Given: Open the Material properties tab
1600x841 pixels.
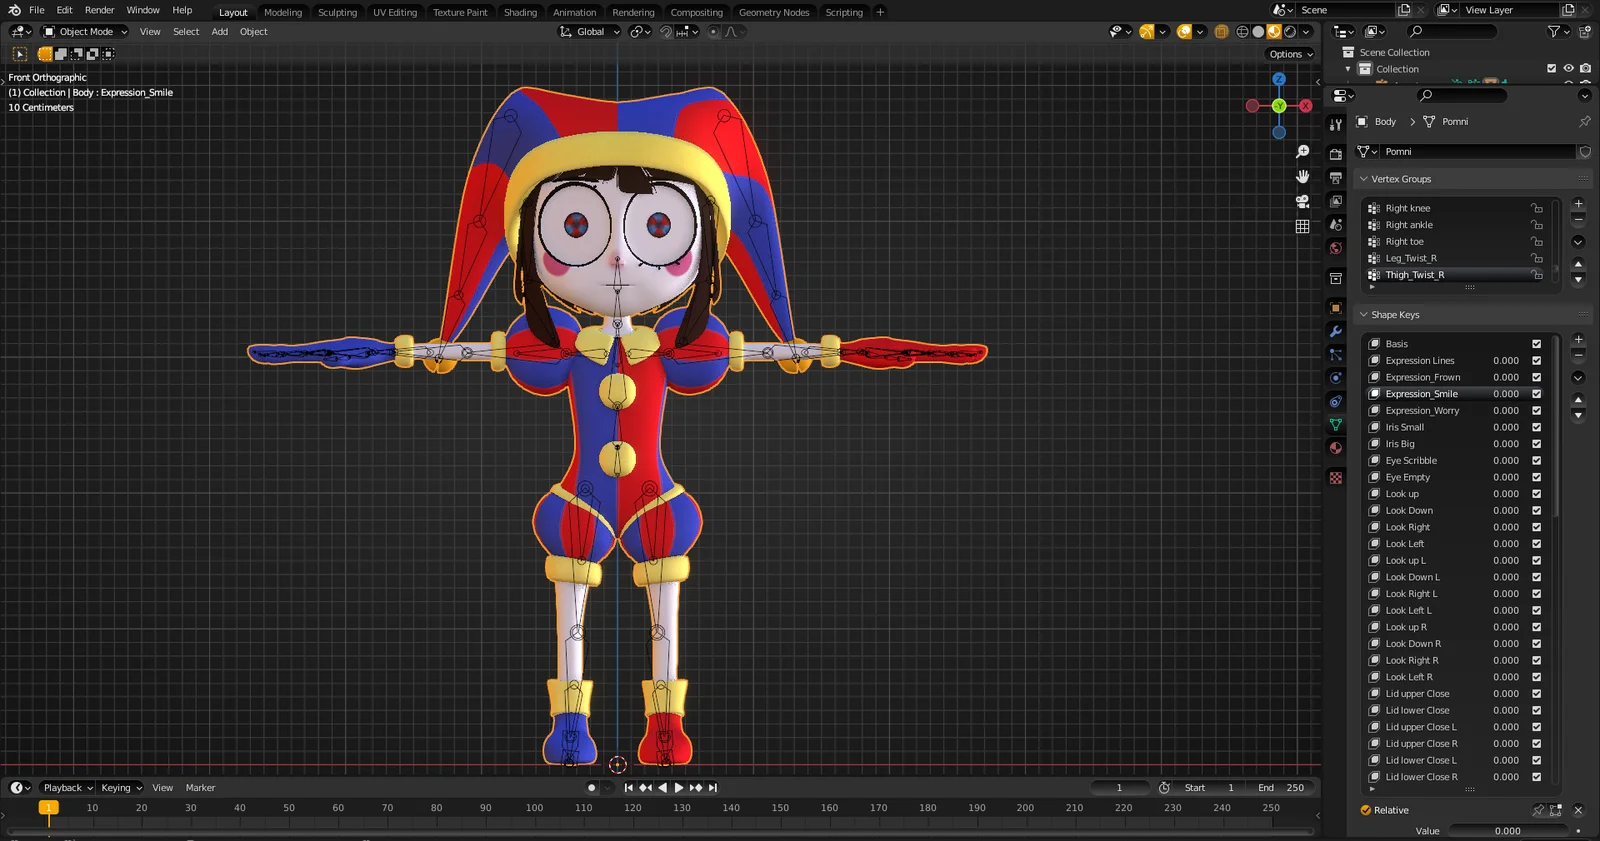Looking at the screenshot, I should (1335, 448).
